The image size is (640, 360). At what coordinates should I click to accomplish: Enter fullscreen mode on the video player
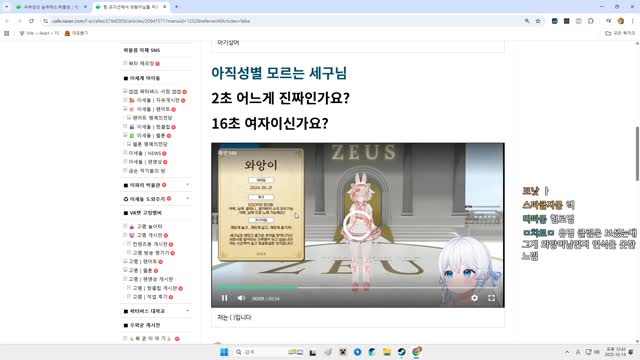(x=491, y=298)
